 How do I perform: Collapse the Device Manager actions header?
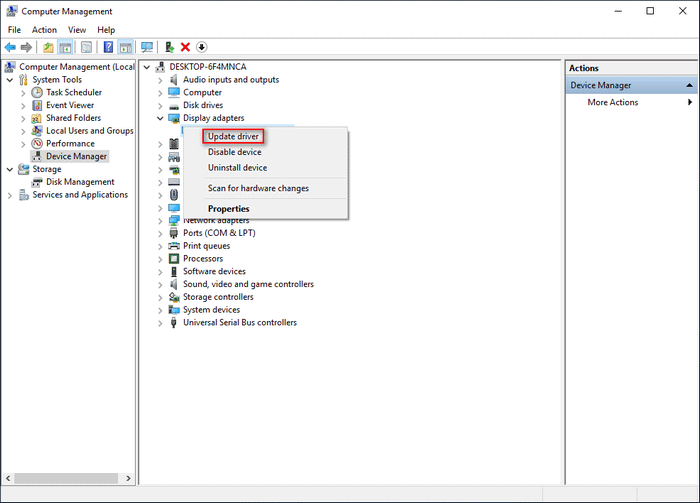pyautogui.click(x=690, y=85)
